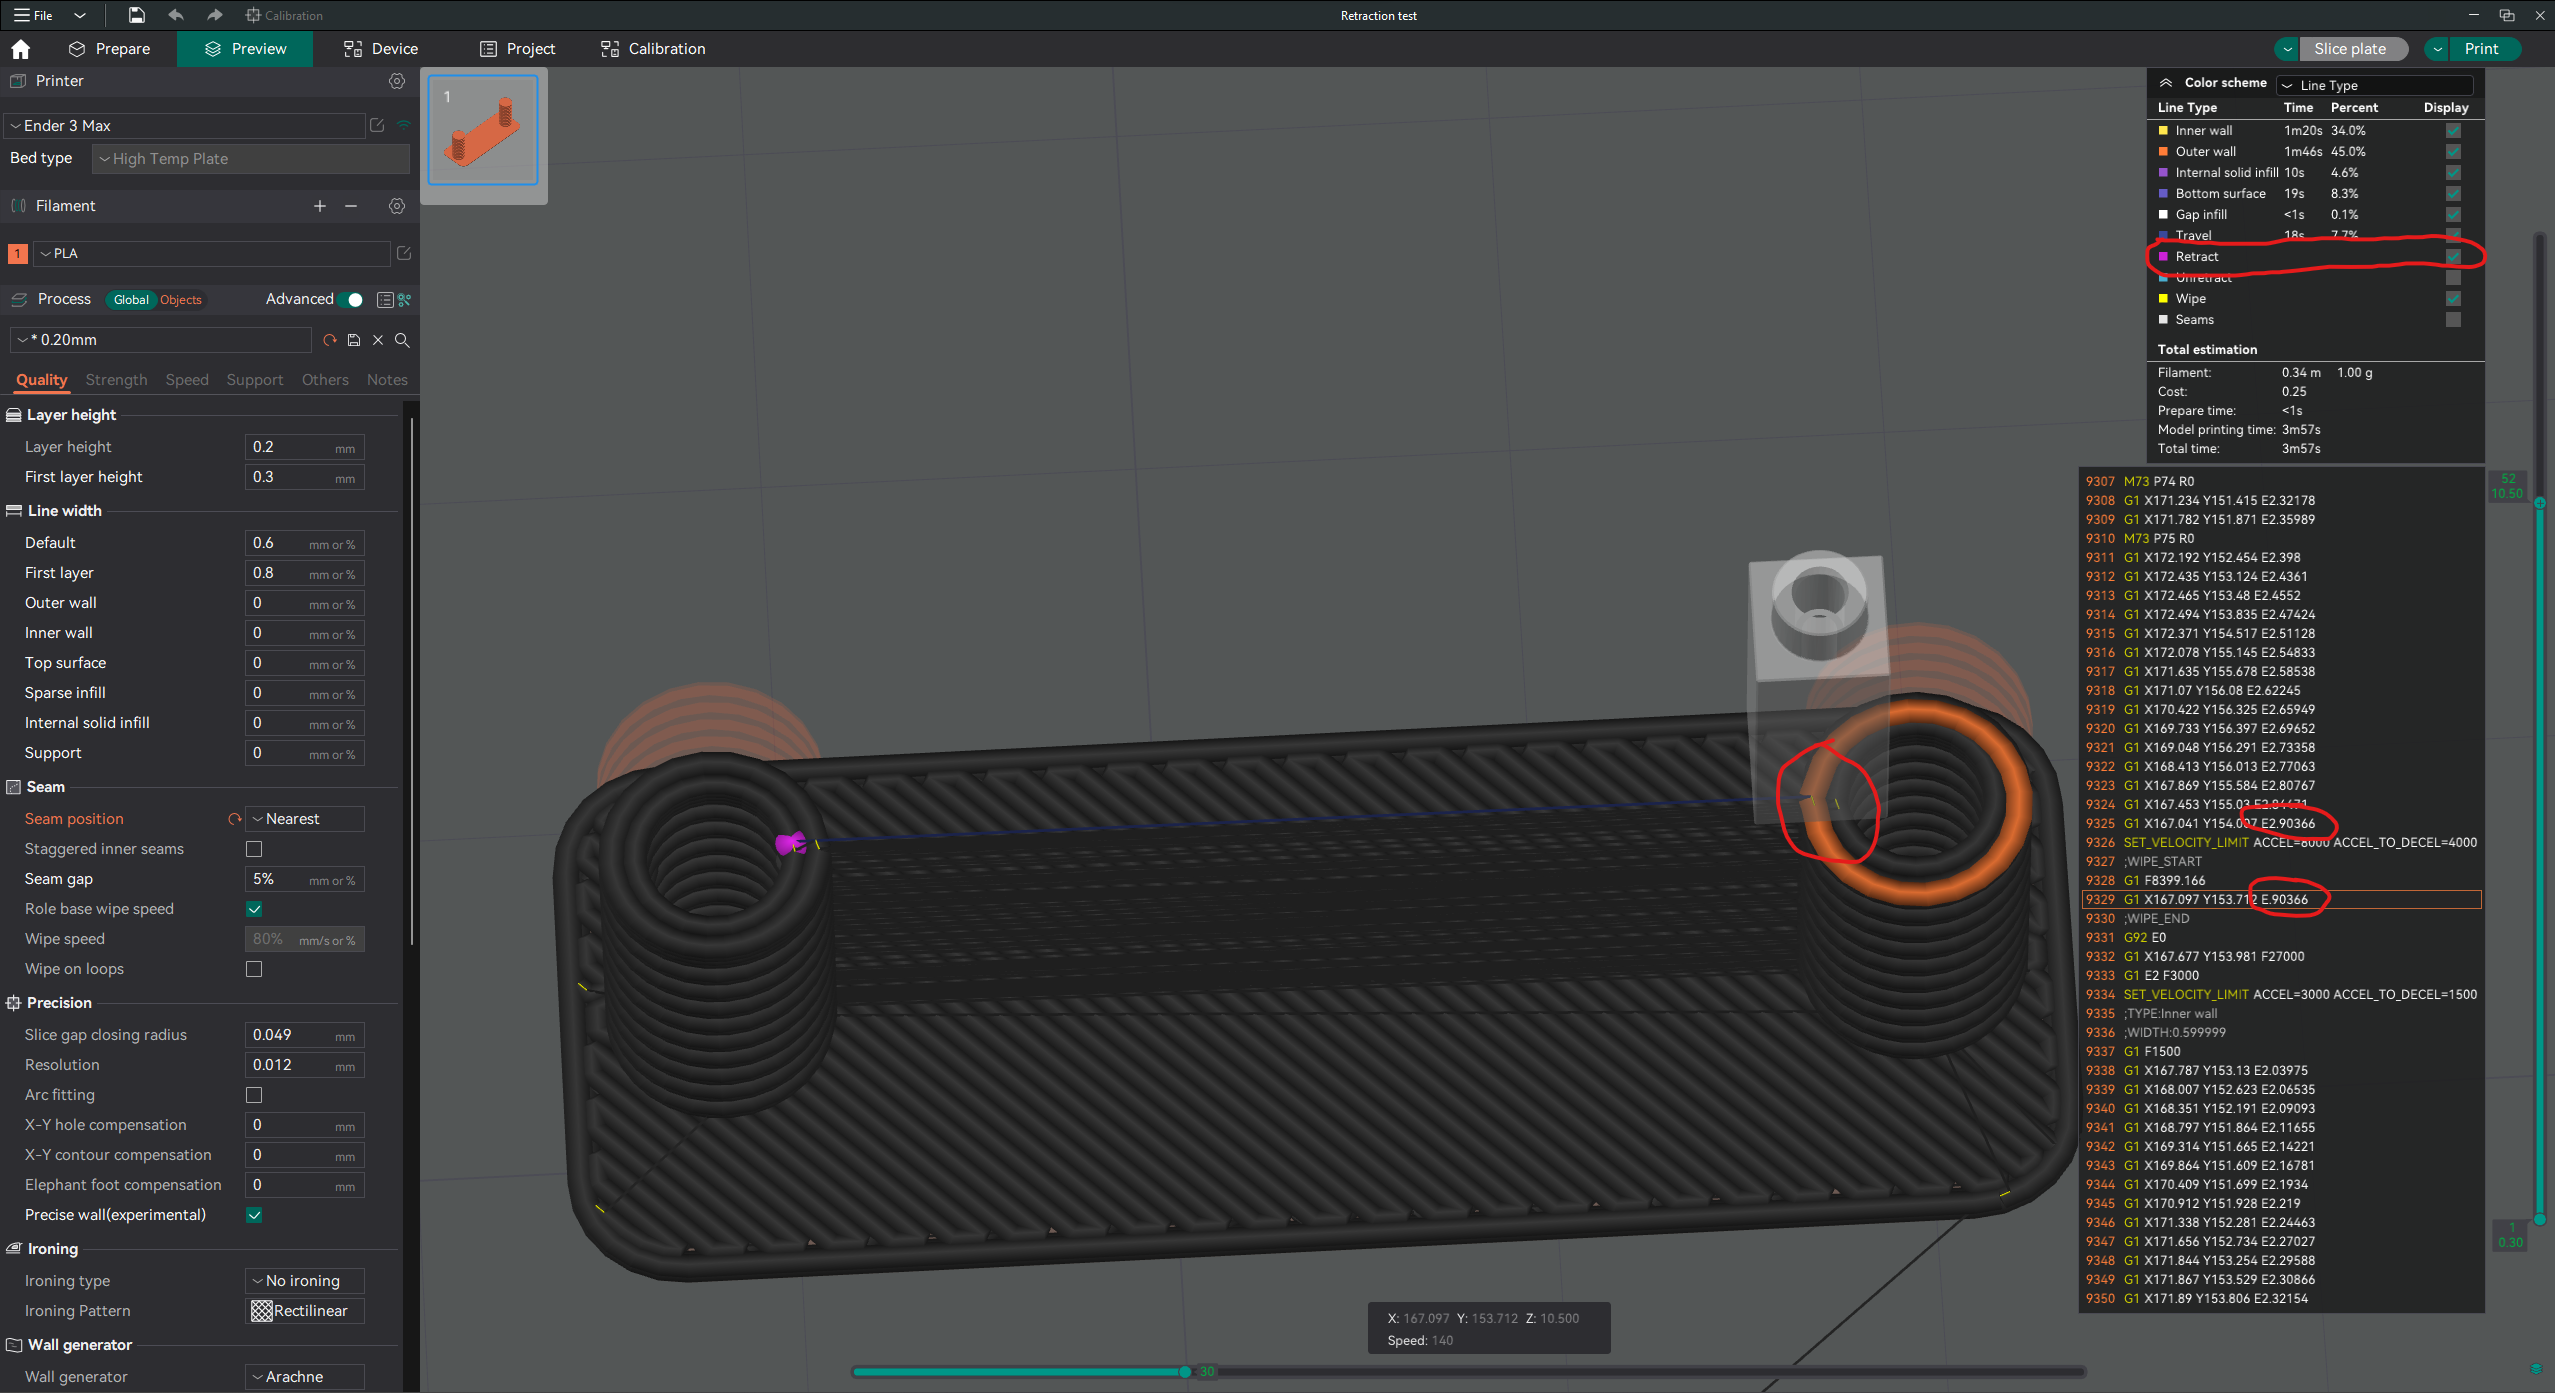Click the Undo arrow icon

(176, 15)
